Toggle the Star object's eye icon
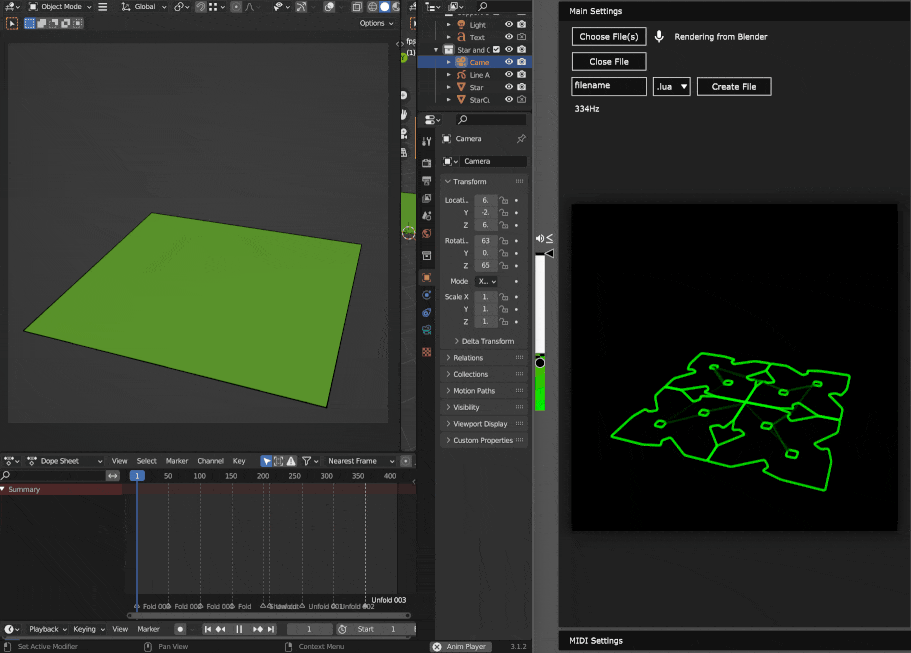Viewport: 911px width, 653px height. point(509,87)
